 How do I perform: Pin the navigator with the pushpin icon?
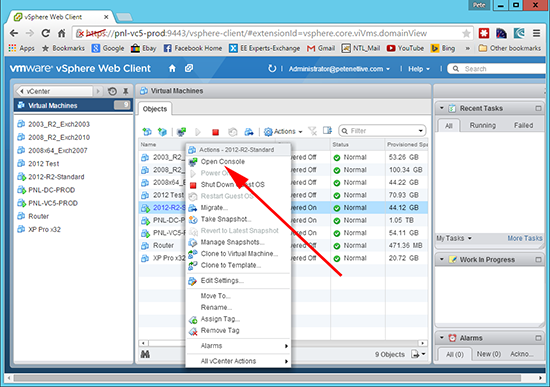tap(126, 91)
